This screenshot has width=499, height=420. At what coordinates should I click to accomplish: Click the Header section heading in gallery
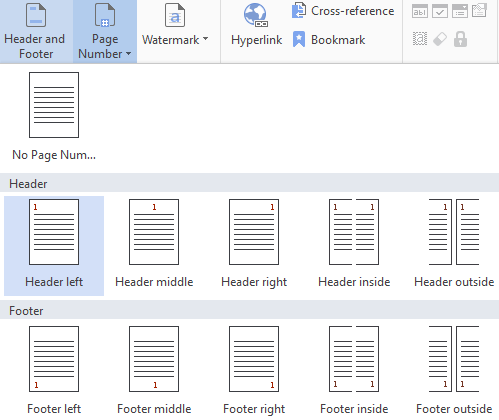[x=249, y=184]
